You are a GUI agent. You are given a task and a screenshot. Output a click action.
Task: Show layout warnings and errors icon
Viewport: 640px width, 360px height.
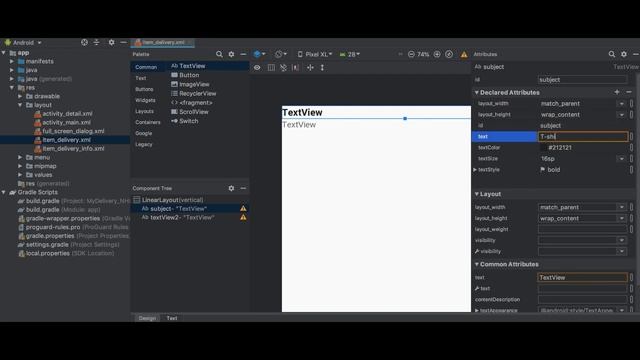point(464,54)
